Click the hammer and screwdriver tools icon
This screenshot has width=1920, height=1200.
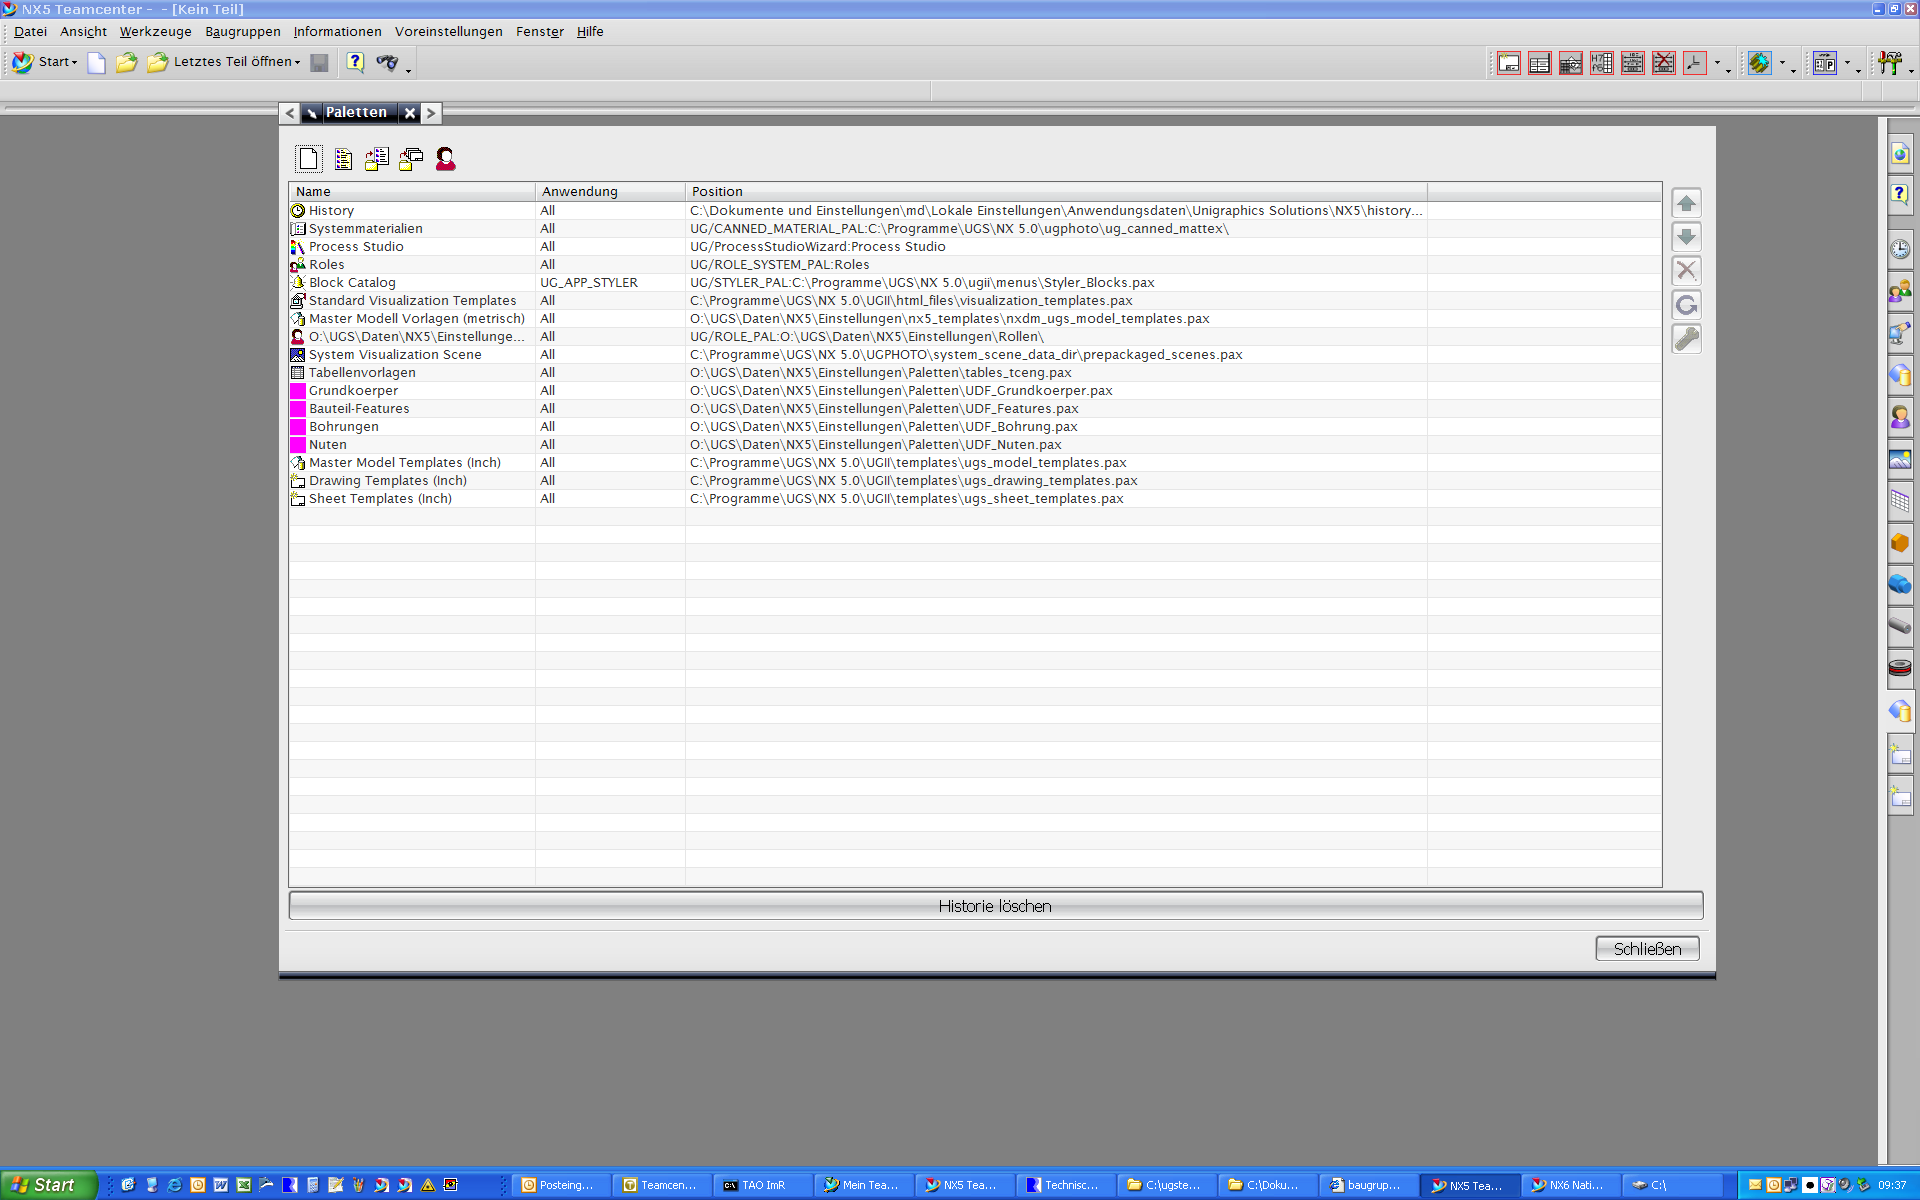pyautogui.click(x=1890, y=63)
